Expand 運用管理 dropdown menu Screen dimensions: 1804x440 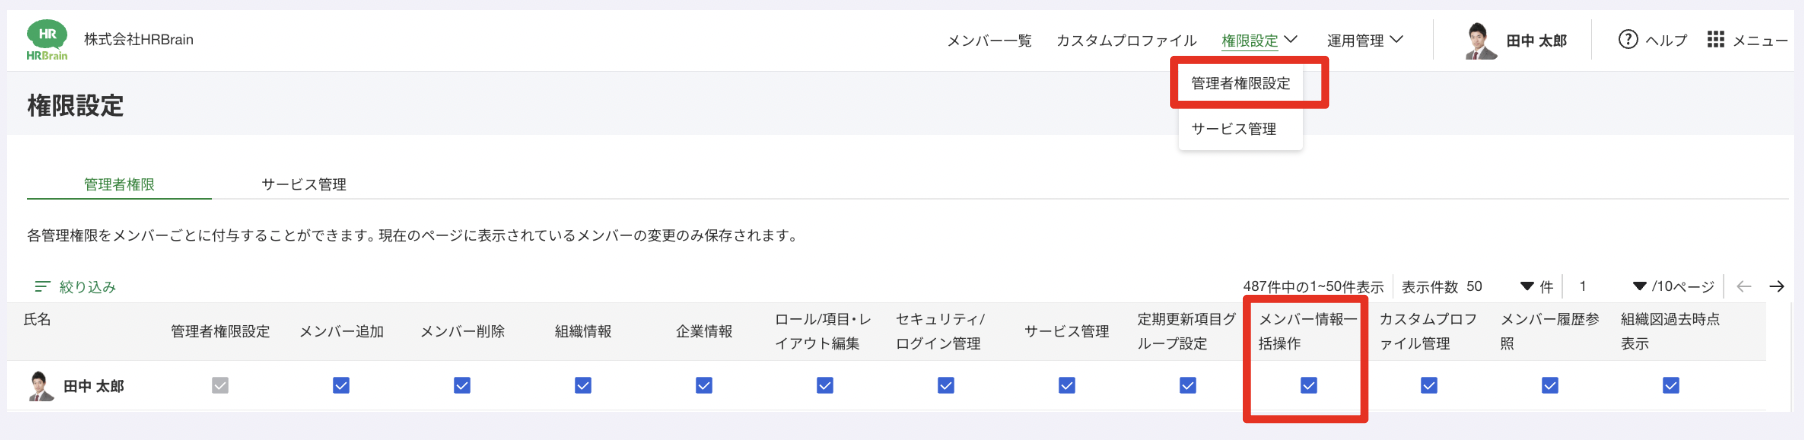tap(1365, 40)
